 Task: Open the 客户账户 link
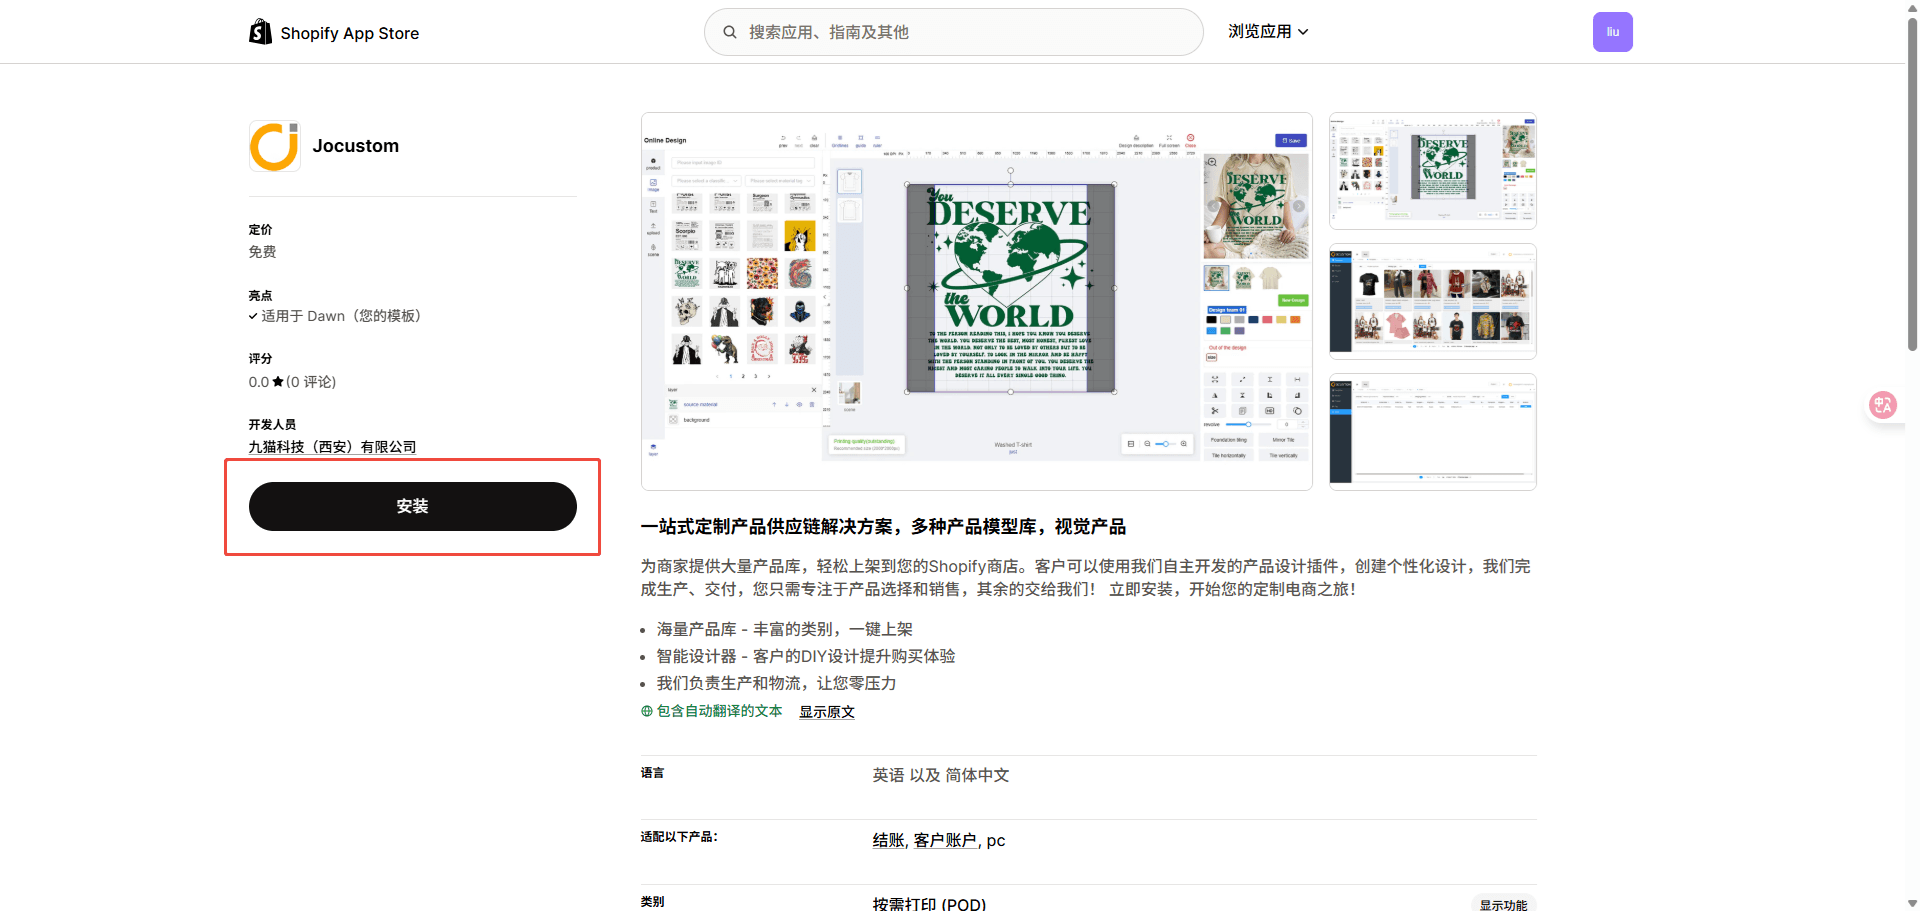point(945,840)
